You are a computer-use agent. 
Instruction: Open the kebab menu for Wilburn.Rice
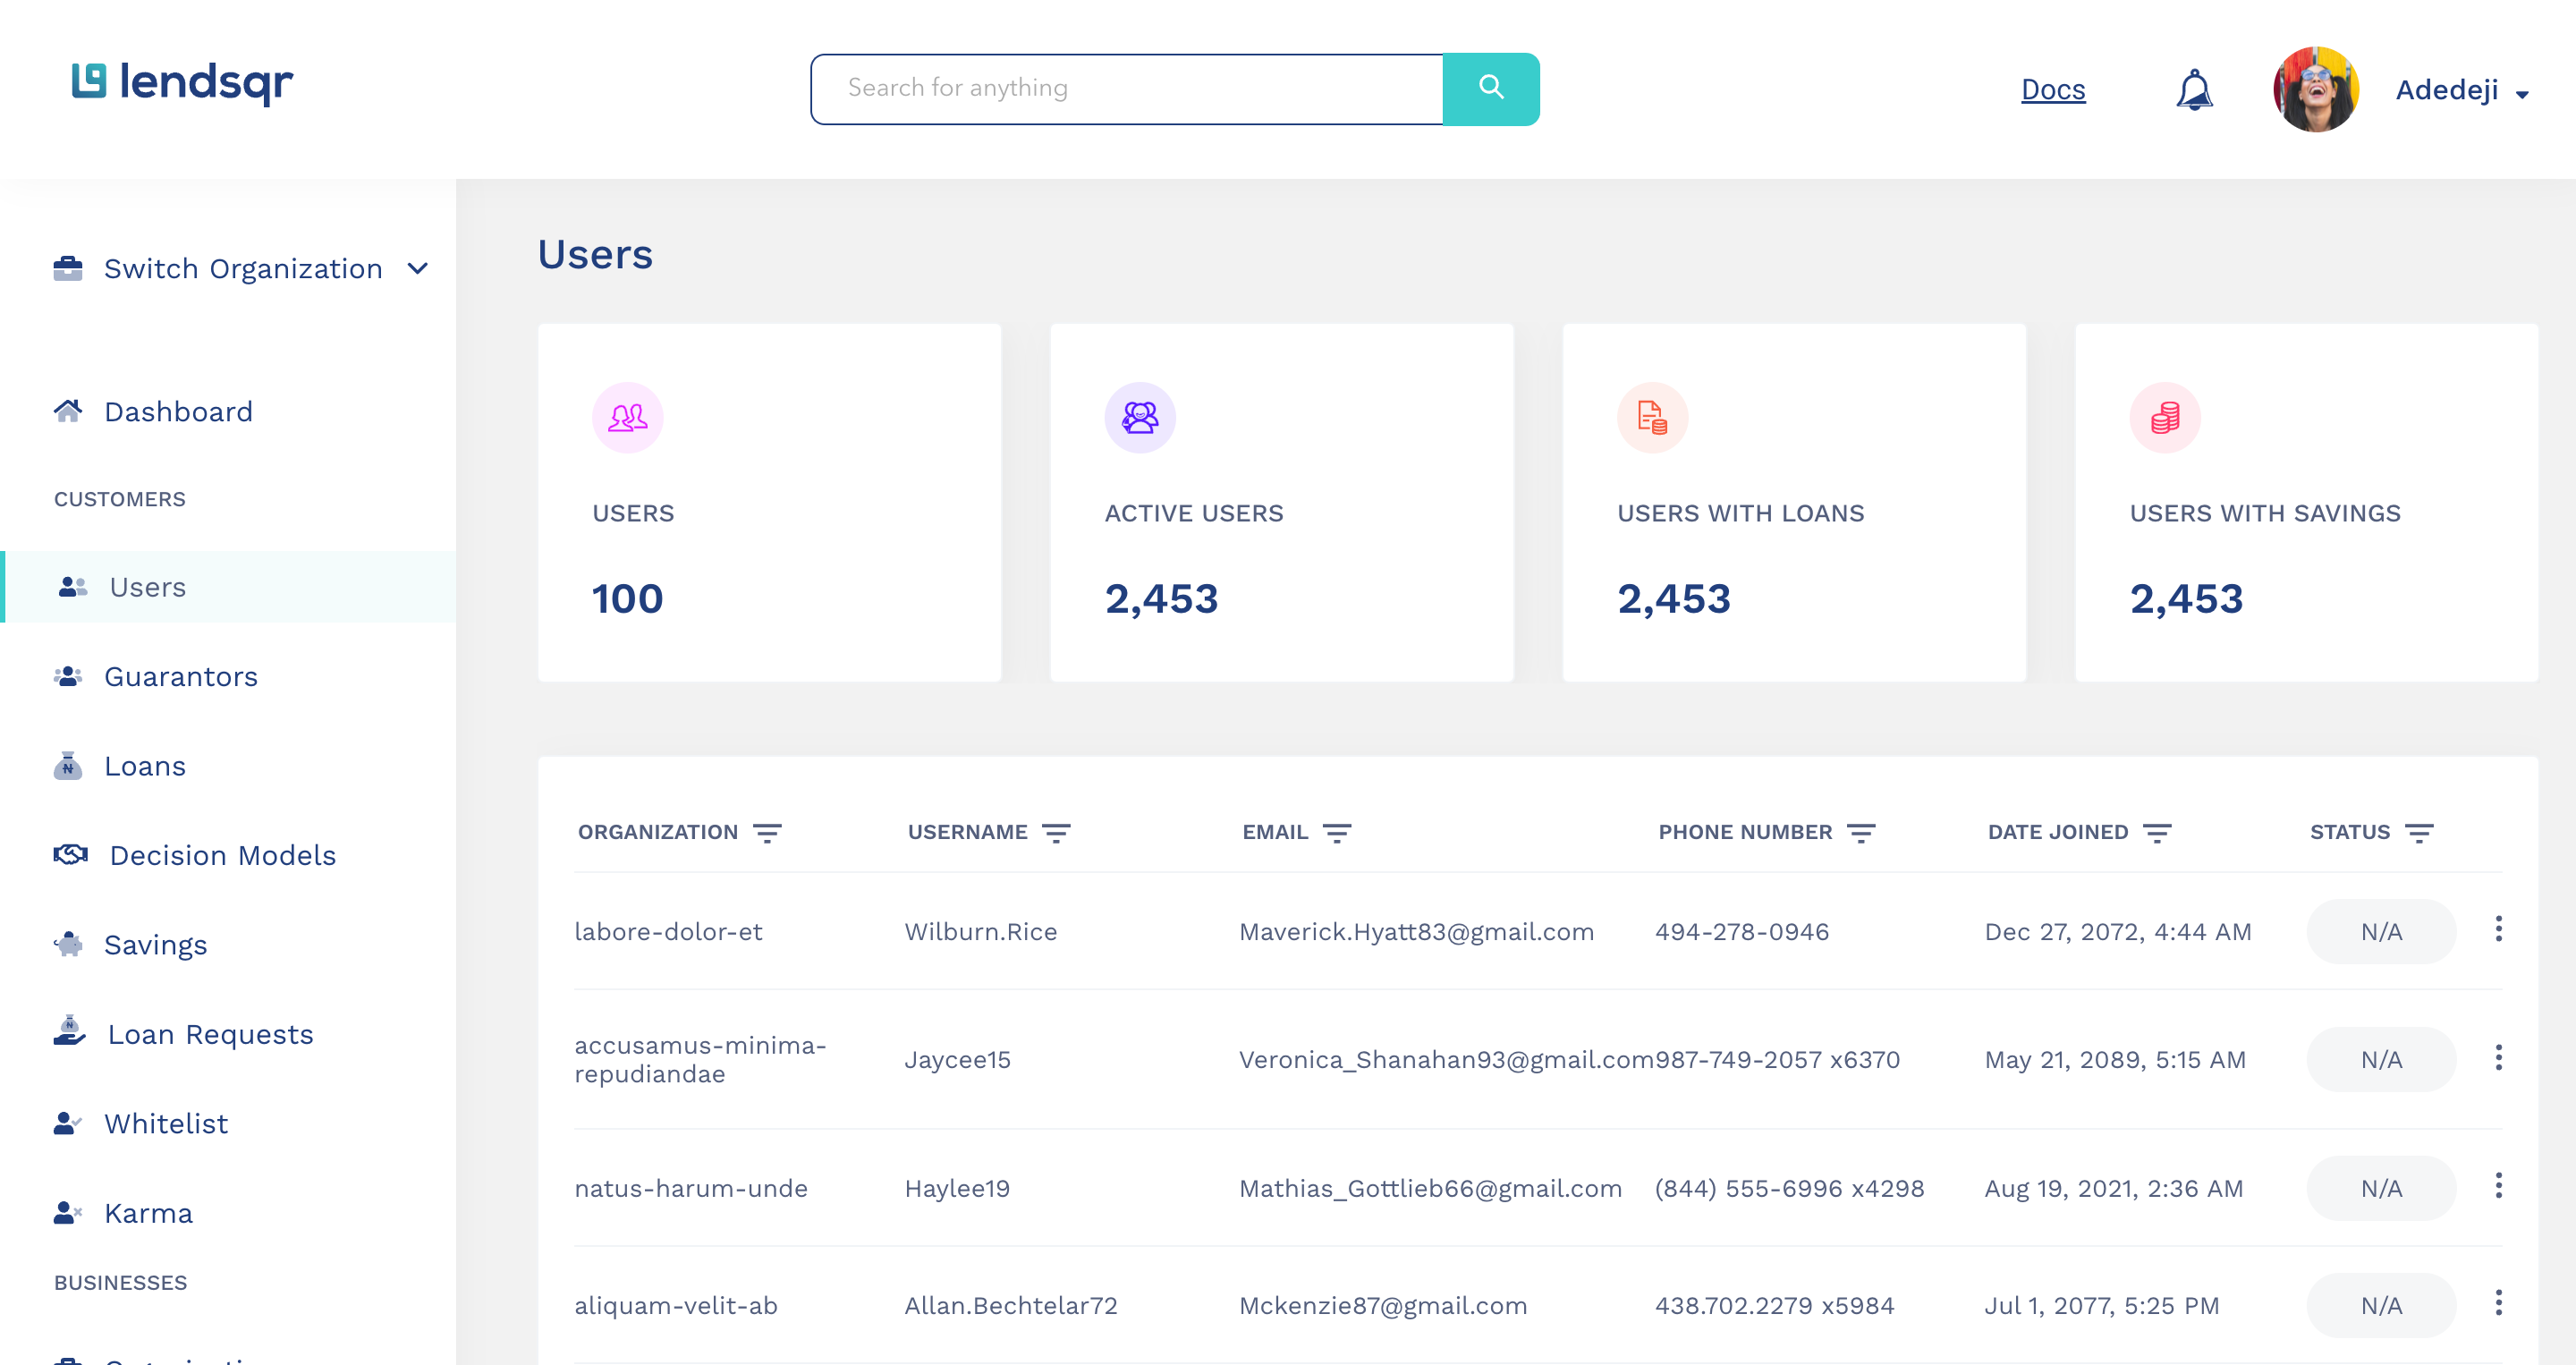tap(2499, 930)
